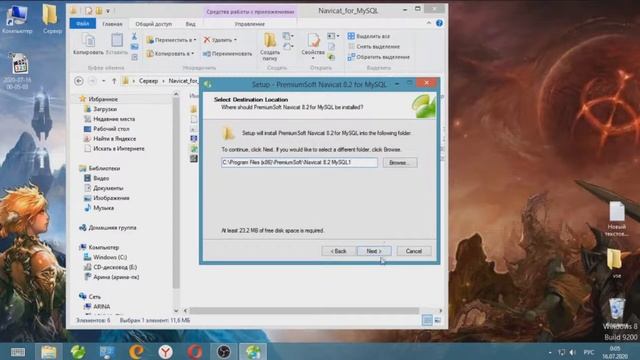Image resolution: width=640 pixels, height=360 pixels.
Task: Open the Общий доступ ribbon tab
Action: (153, 24)
